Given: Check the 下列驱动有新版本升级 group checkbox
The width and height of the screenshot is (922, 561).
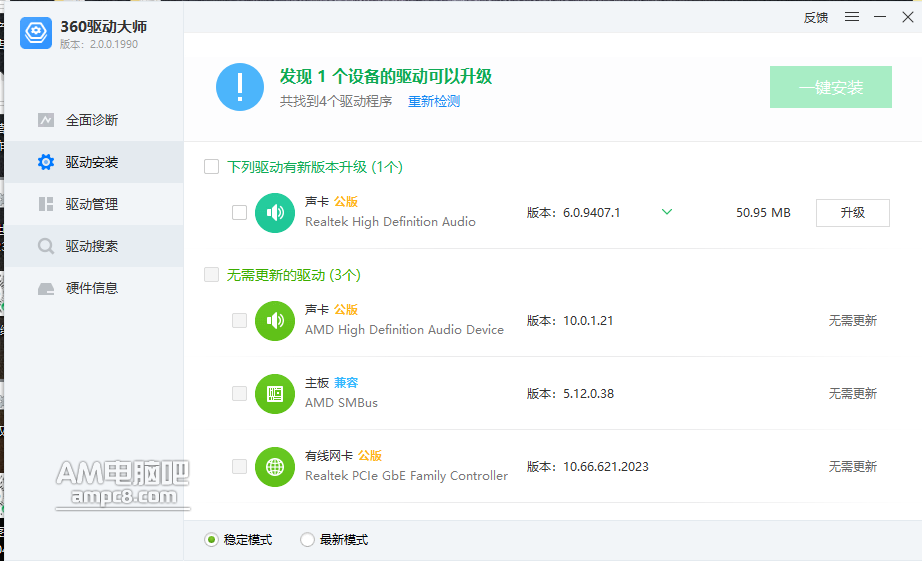Looking at the screenshot, I should click(x=212, y=167).
